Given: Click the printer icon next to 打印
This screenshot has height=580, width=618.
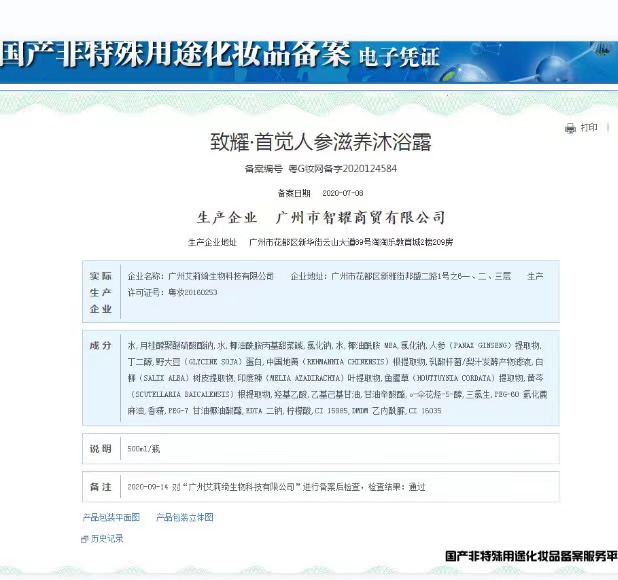Looking at the screenshot, I should click(570, 128).
